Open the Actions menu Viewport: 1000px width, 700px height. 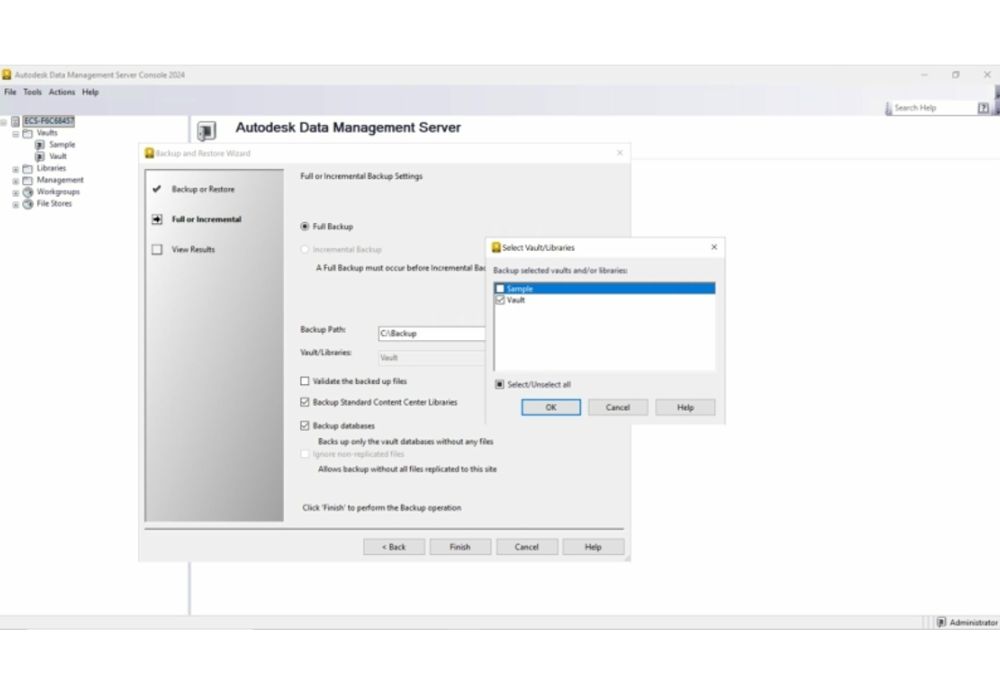61,91
